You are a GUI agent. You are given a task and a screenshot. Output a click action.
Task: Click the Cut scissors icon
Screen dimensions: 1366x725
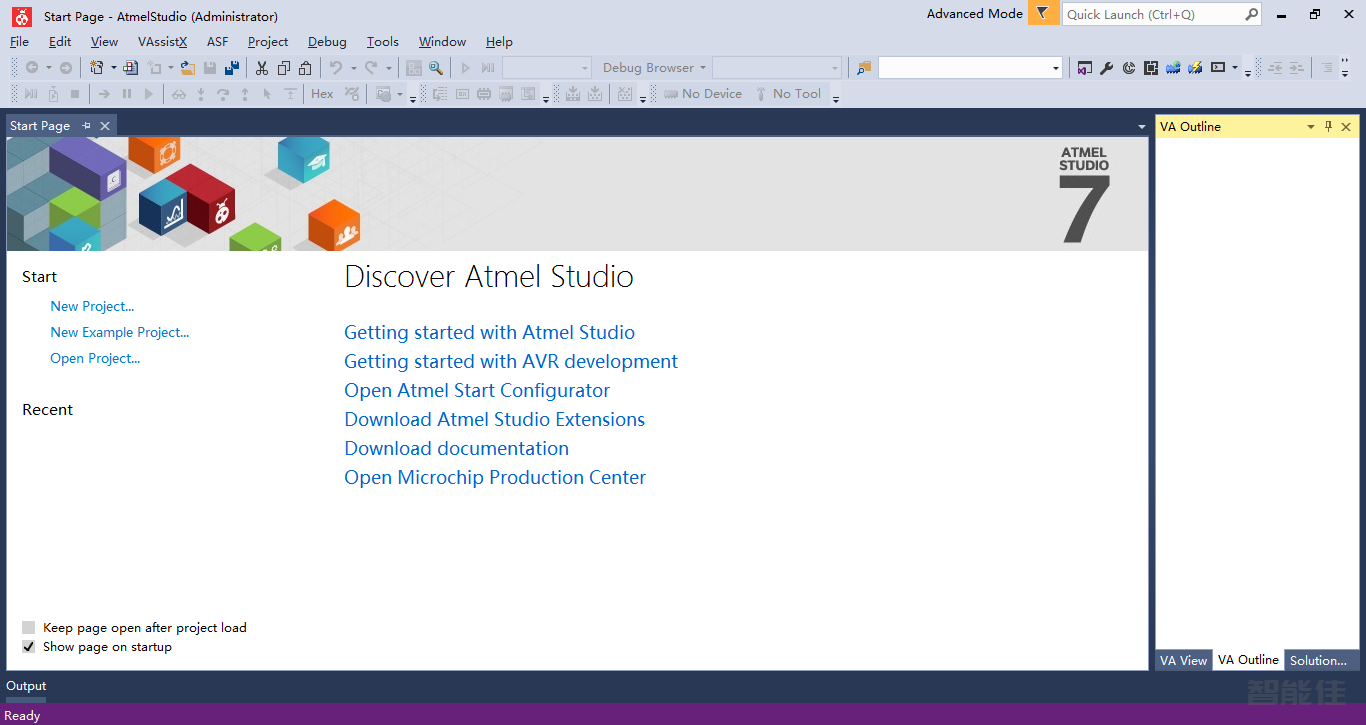click(x=262, y=68)
